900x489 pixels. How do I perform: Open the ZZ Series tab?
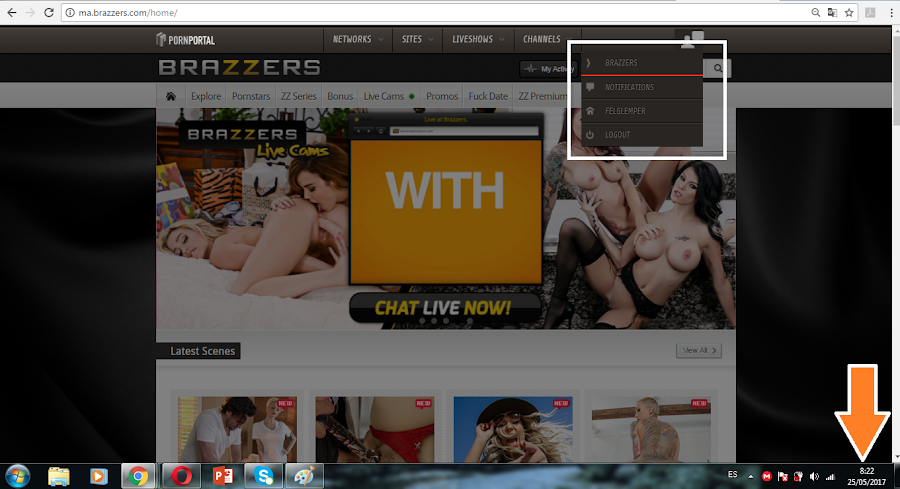(x=298, y=96)
